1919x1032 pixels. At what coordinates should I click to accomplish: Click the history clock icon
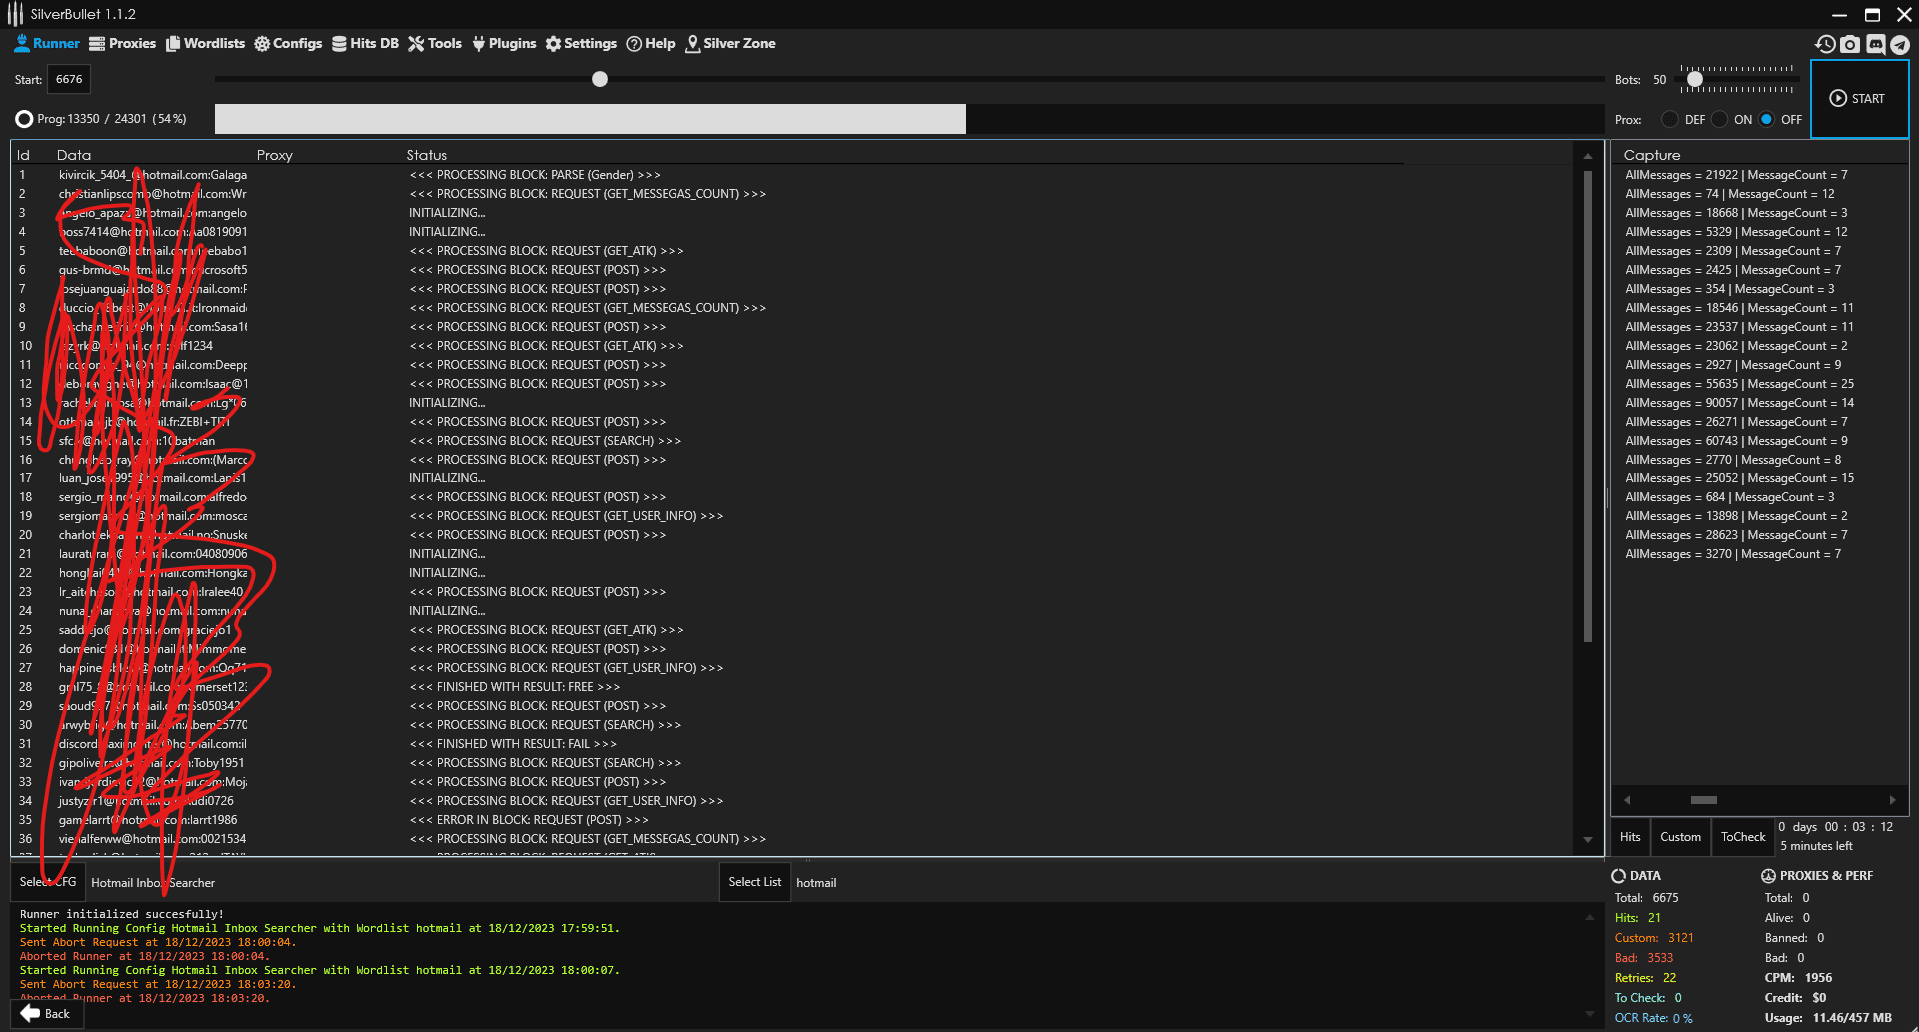(1825, 44)
